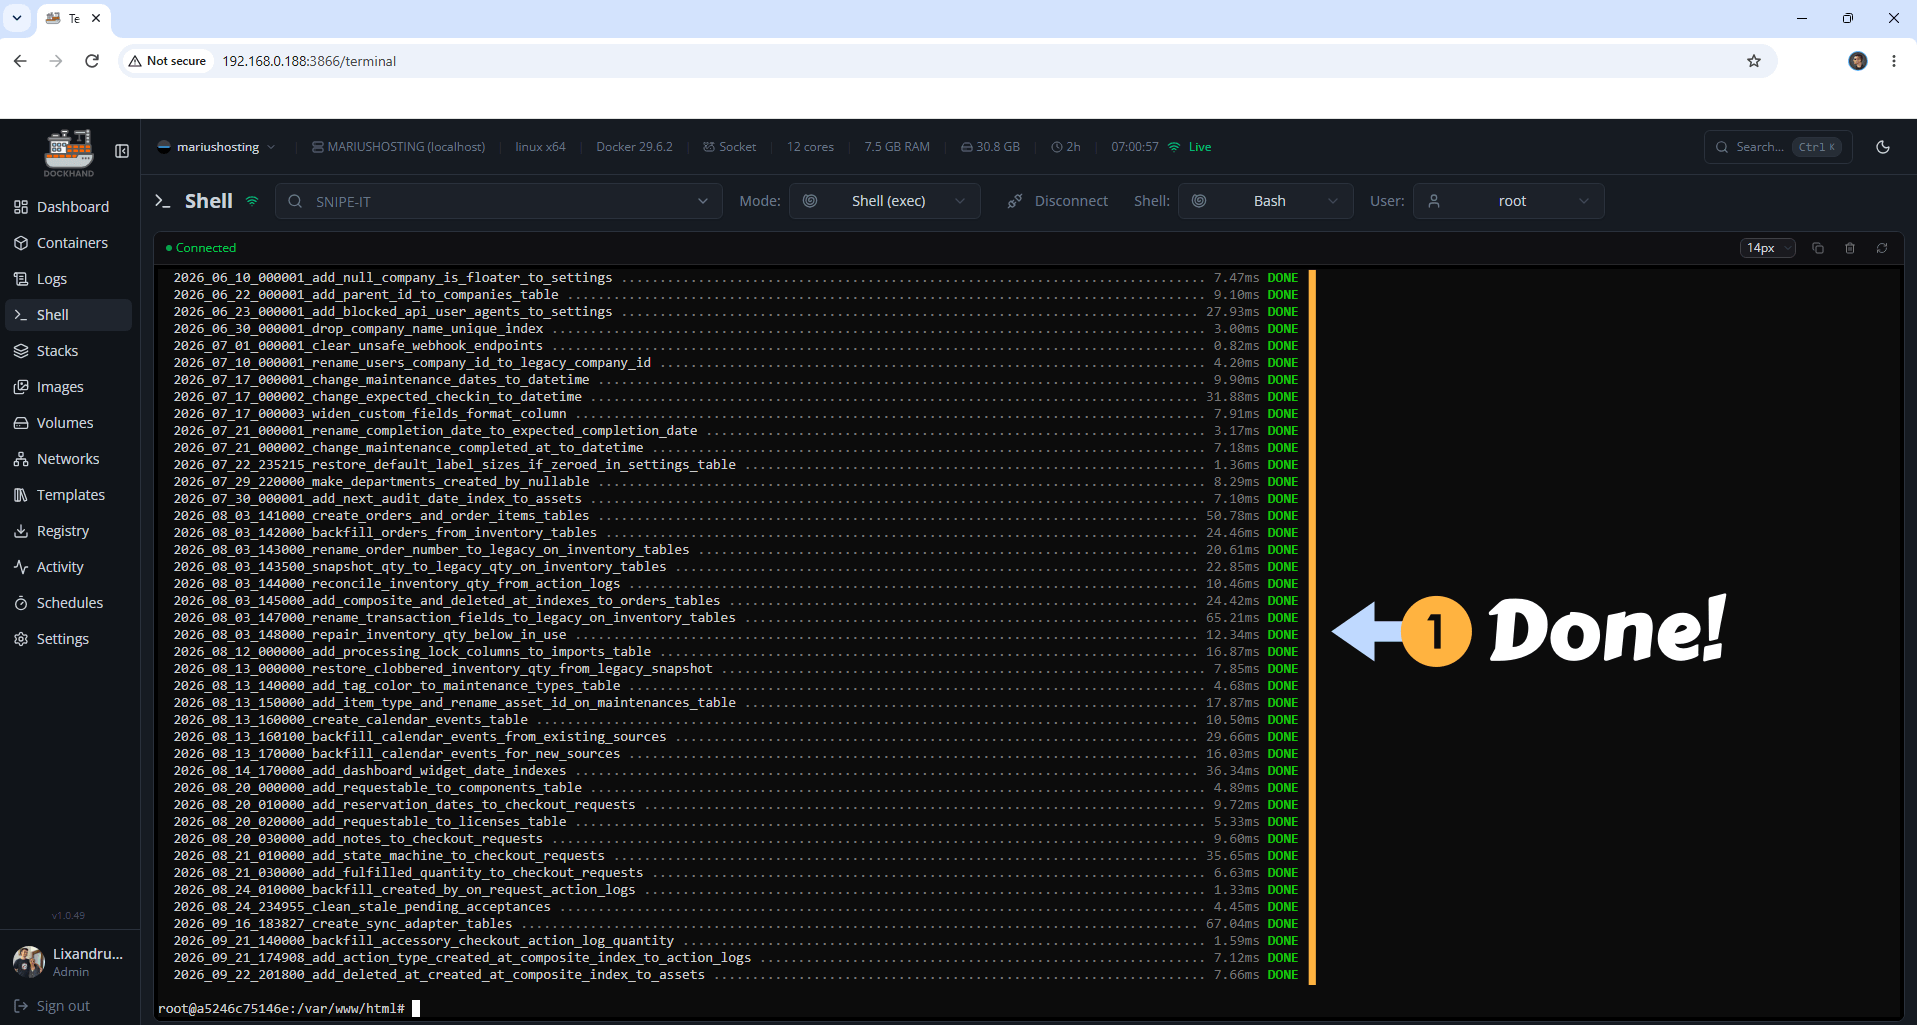Open Lixandru admin user profile
Viewport: 1917px width, 1025px height.
68,962
